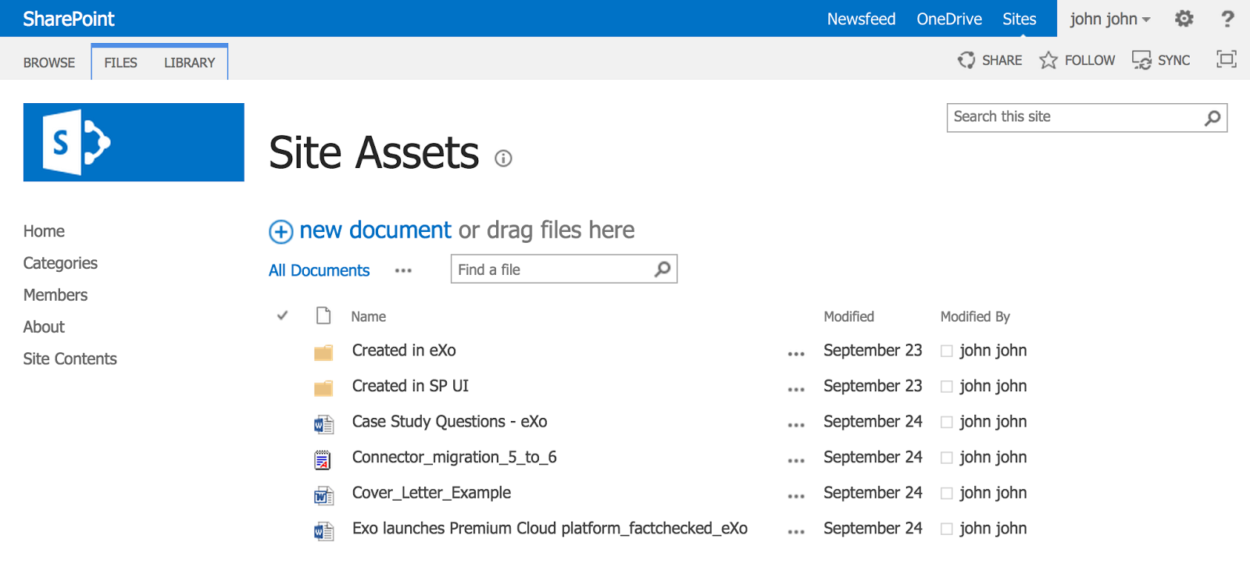Click the search magnifier in Find a file

pyautogui.click(x=662, y=268)
